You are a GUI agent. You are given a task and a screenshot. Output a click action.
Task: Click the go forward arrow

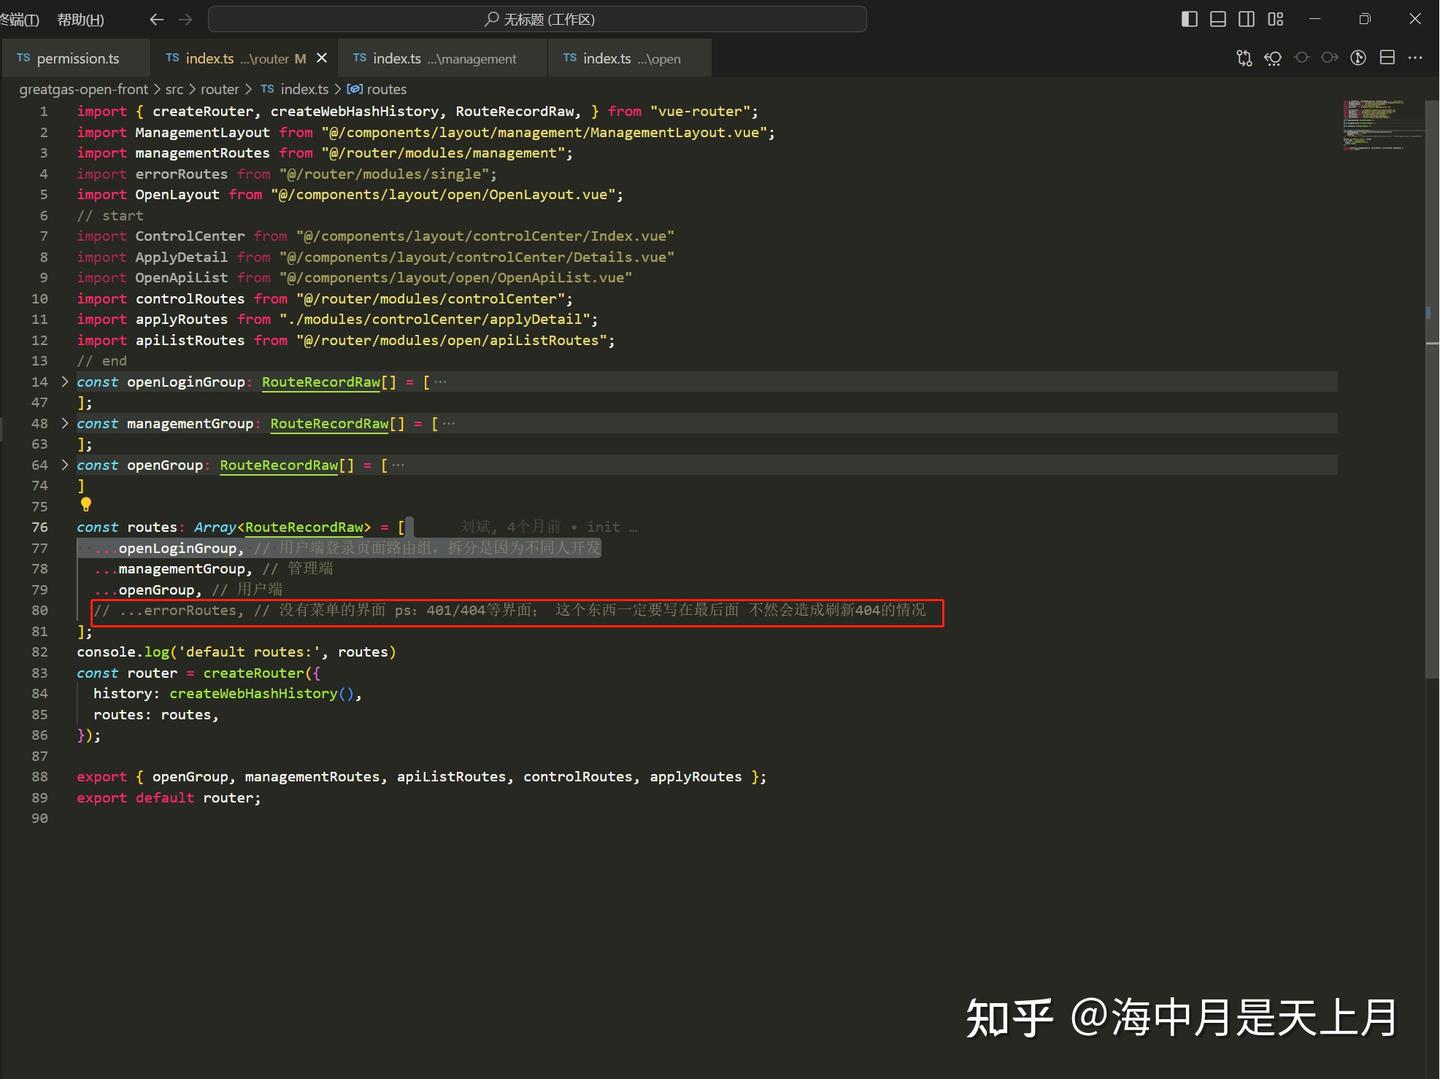coord(185,19)
